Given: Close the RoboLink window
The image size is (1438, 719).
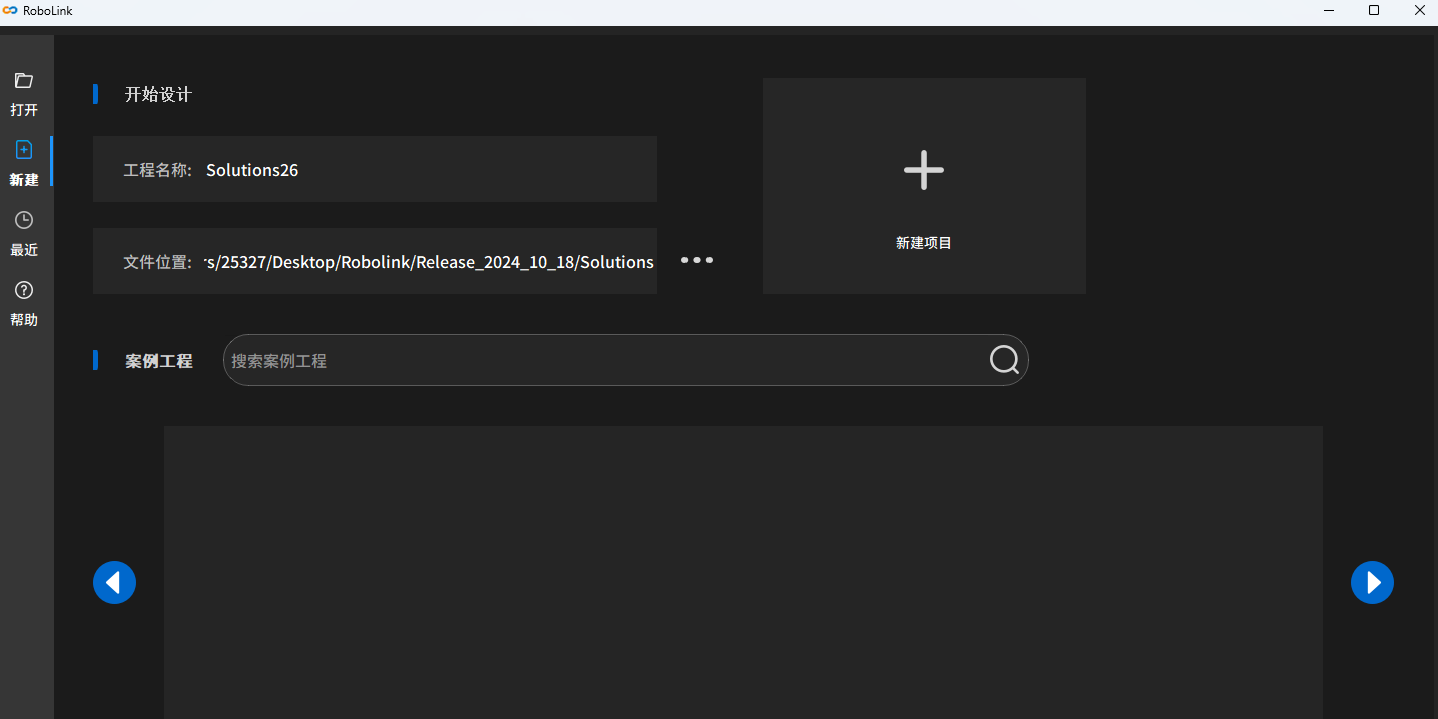Looking at the screenshot, I should [x=1419, y=11].
